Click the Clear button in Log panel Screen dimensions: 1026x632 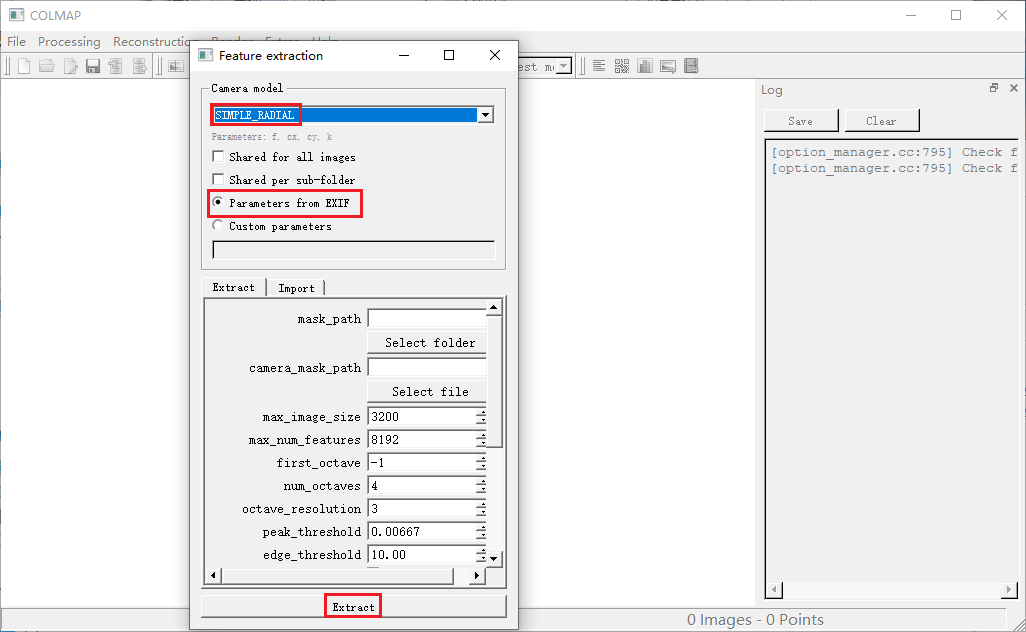[x=881, y=120]
